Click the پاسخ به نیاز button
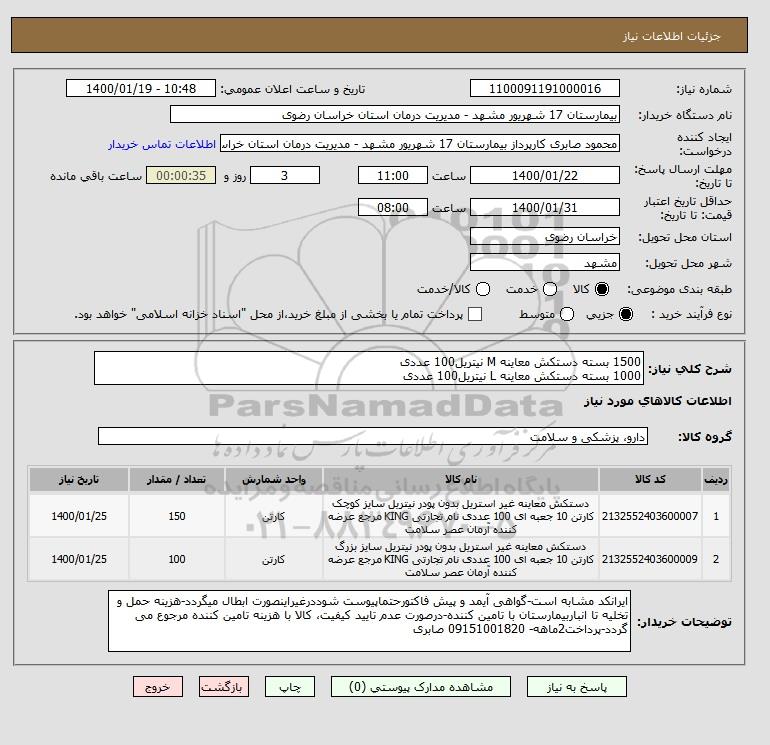770x745 pixels. point(577,687)
